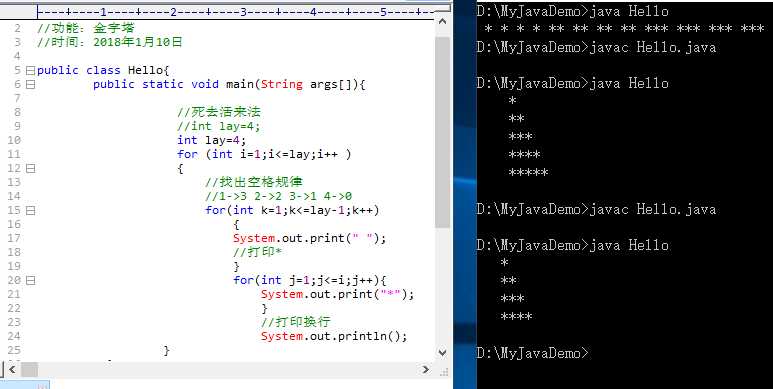Click the editor horizontal scrollbar right arrow
773x389 pixels.
click(425, 369)
